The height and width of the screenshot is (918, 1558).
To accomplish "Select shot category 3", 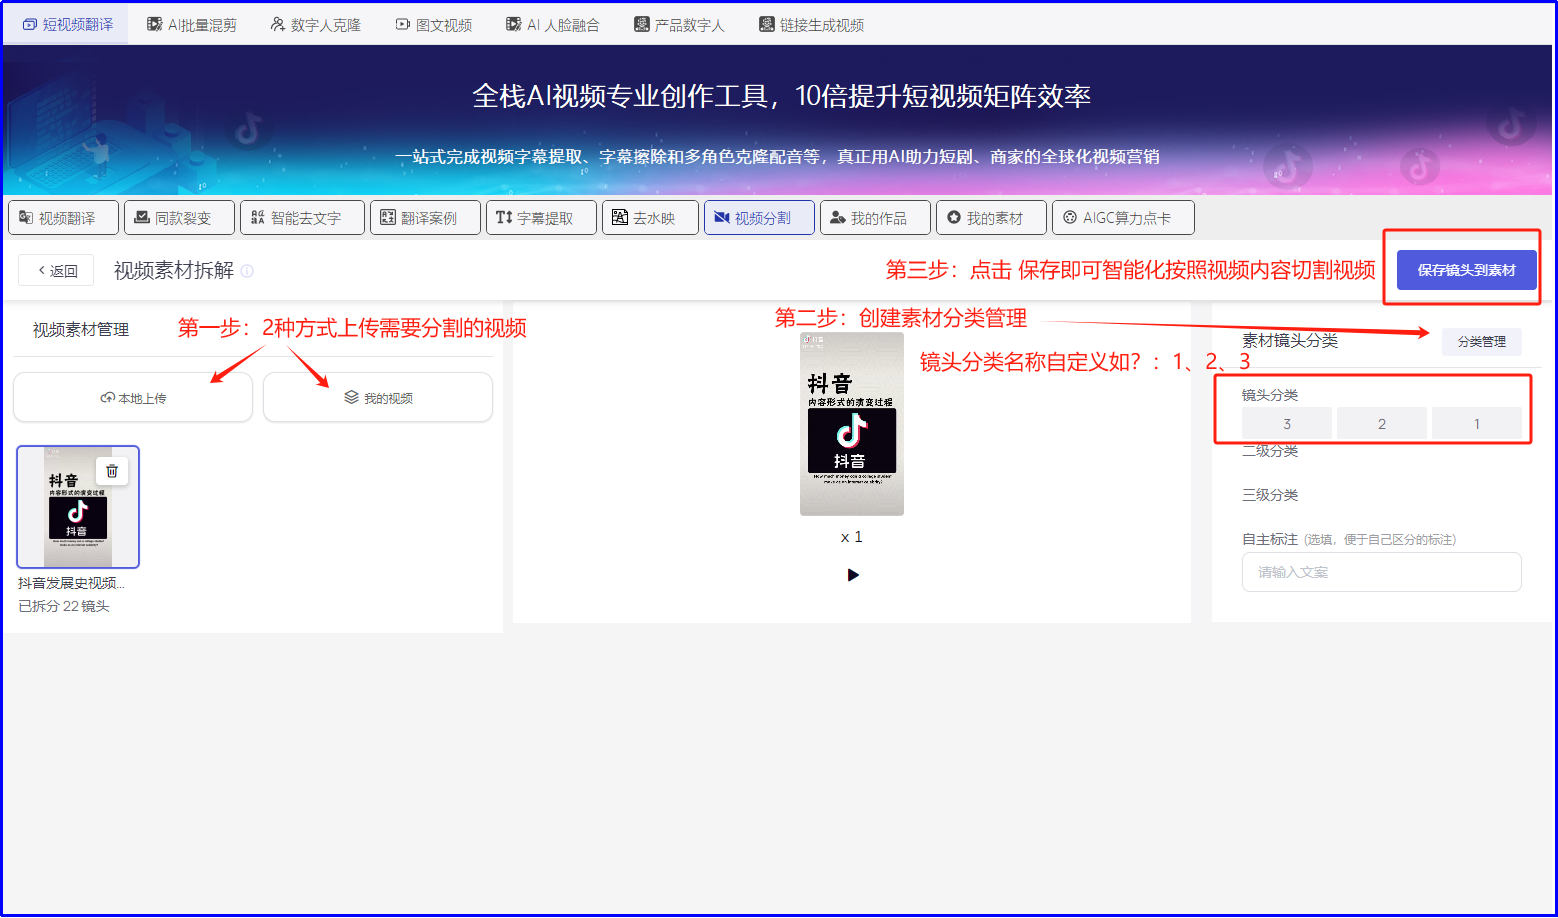I will pos(1286,422).
